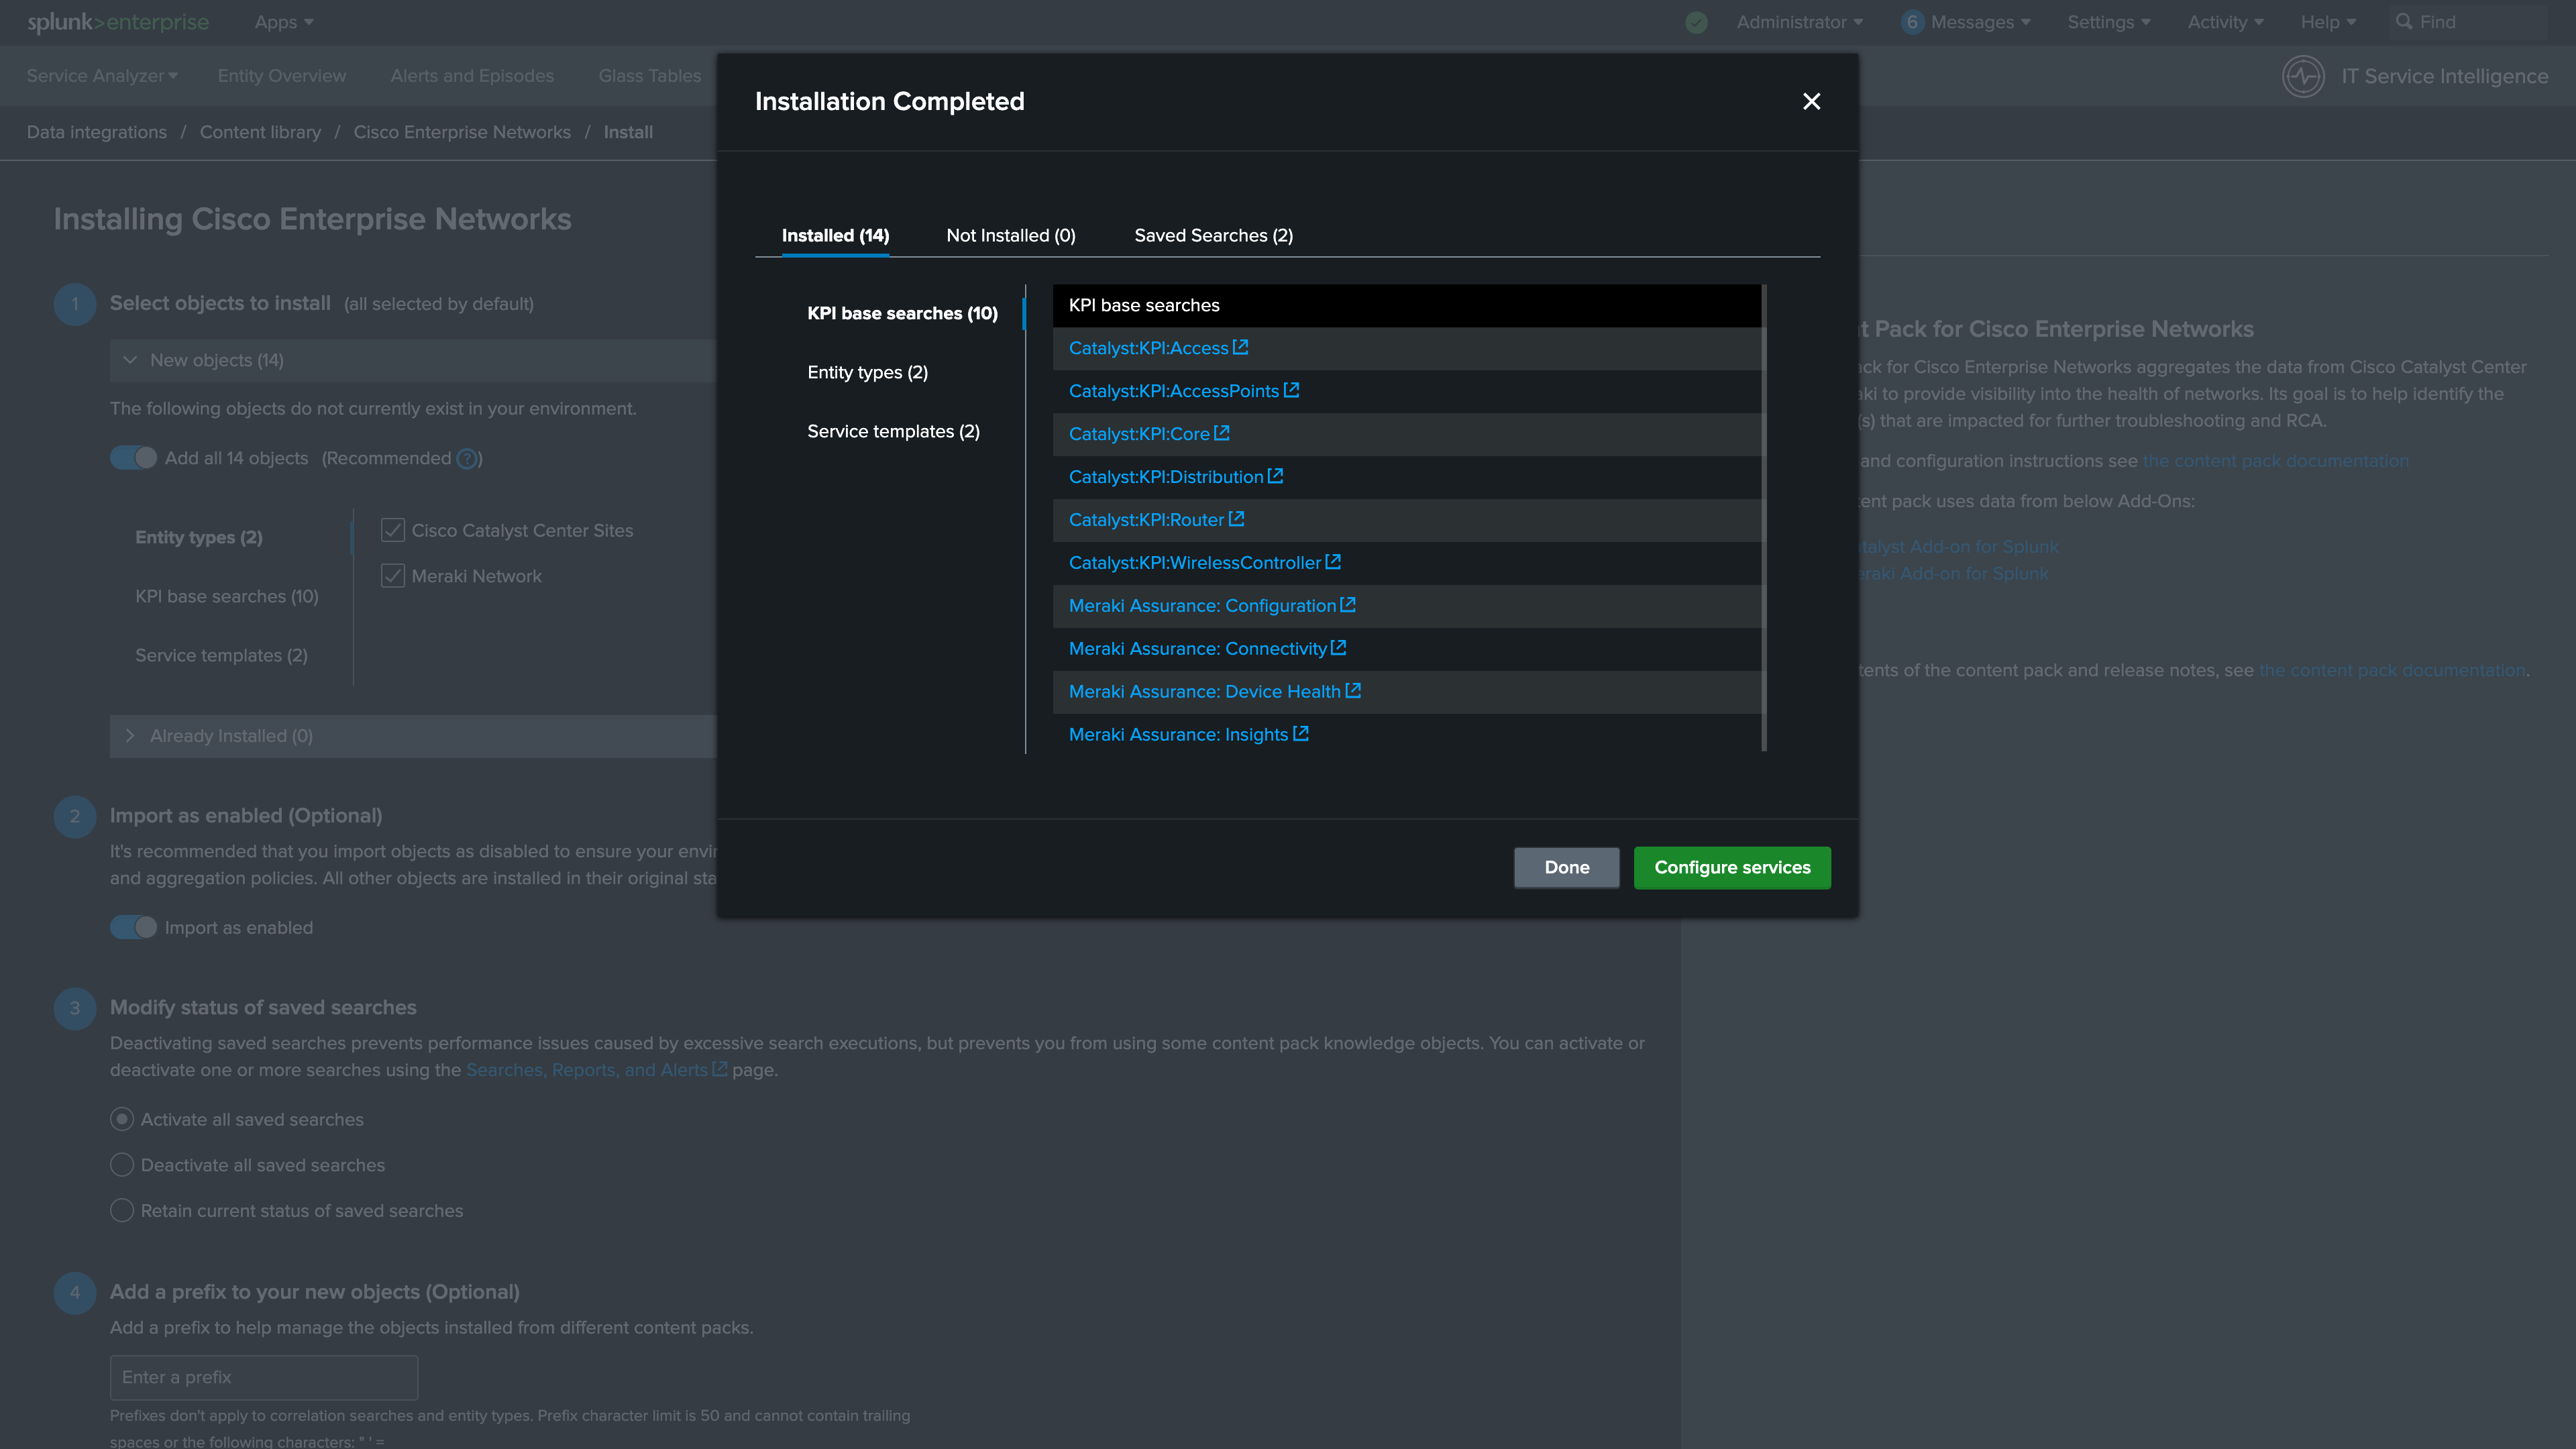Image resolution: width=2576 pixels, height=1449 pixels.
Task: Click the KPI base searches list scrollbar
Action: coord(1764,517)
